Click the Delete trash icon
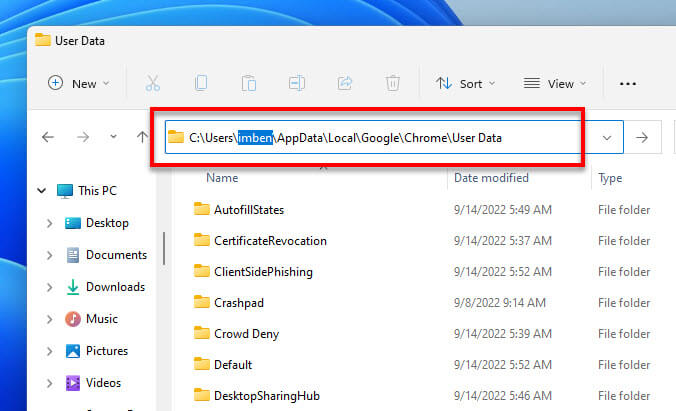Image resolution: width=676 pixels, height=411 pixels. point(392,83)
